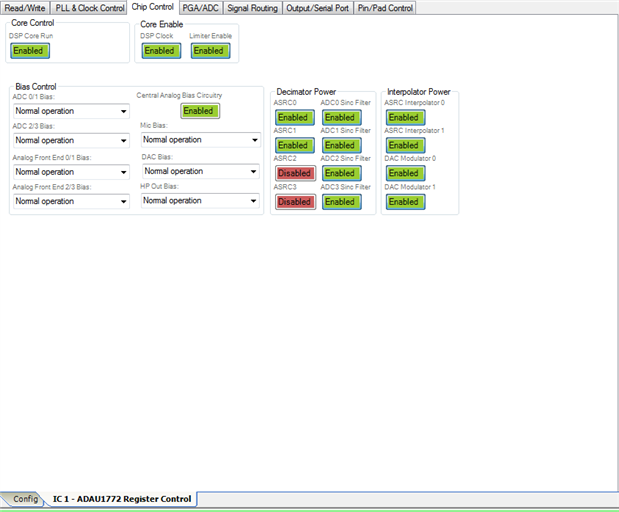This screenshot has height=512, width=619.
Task: Disable the ASRC1 decimator
Action: [x=294, y=146]
